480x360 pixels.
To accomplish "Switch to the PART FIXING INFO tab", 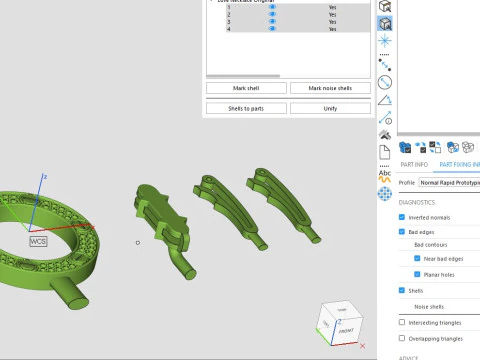I will coord(460,164).
